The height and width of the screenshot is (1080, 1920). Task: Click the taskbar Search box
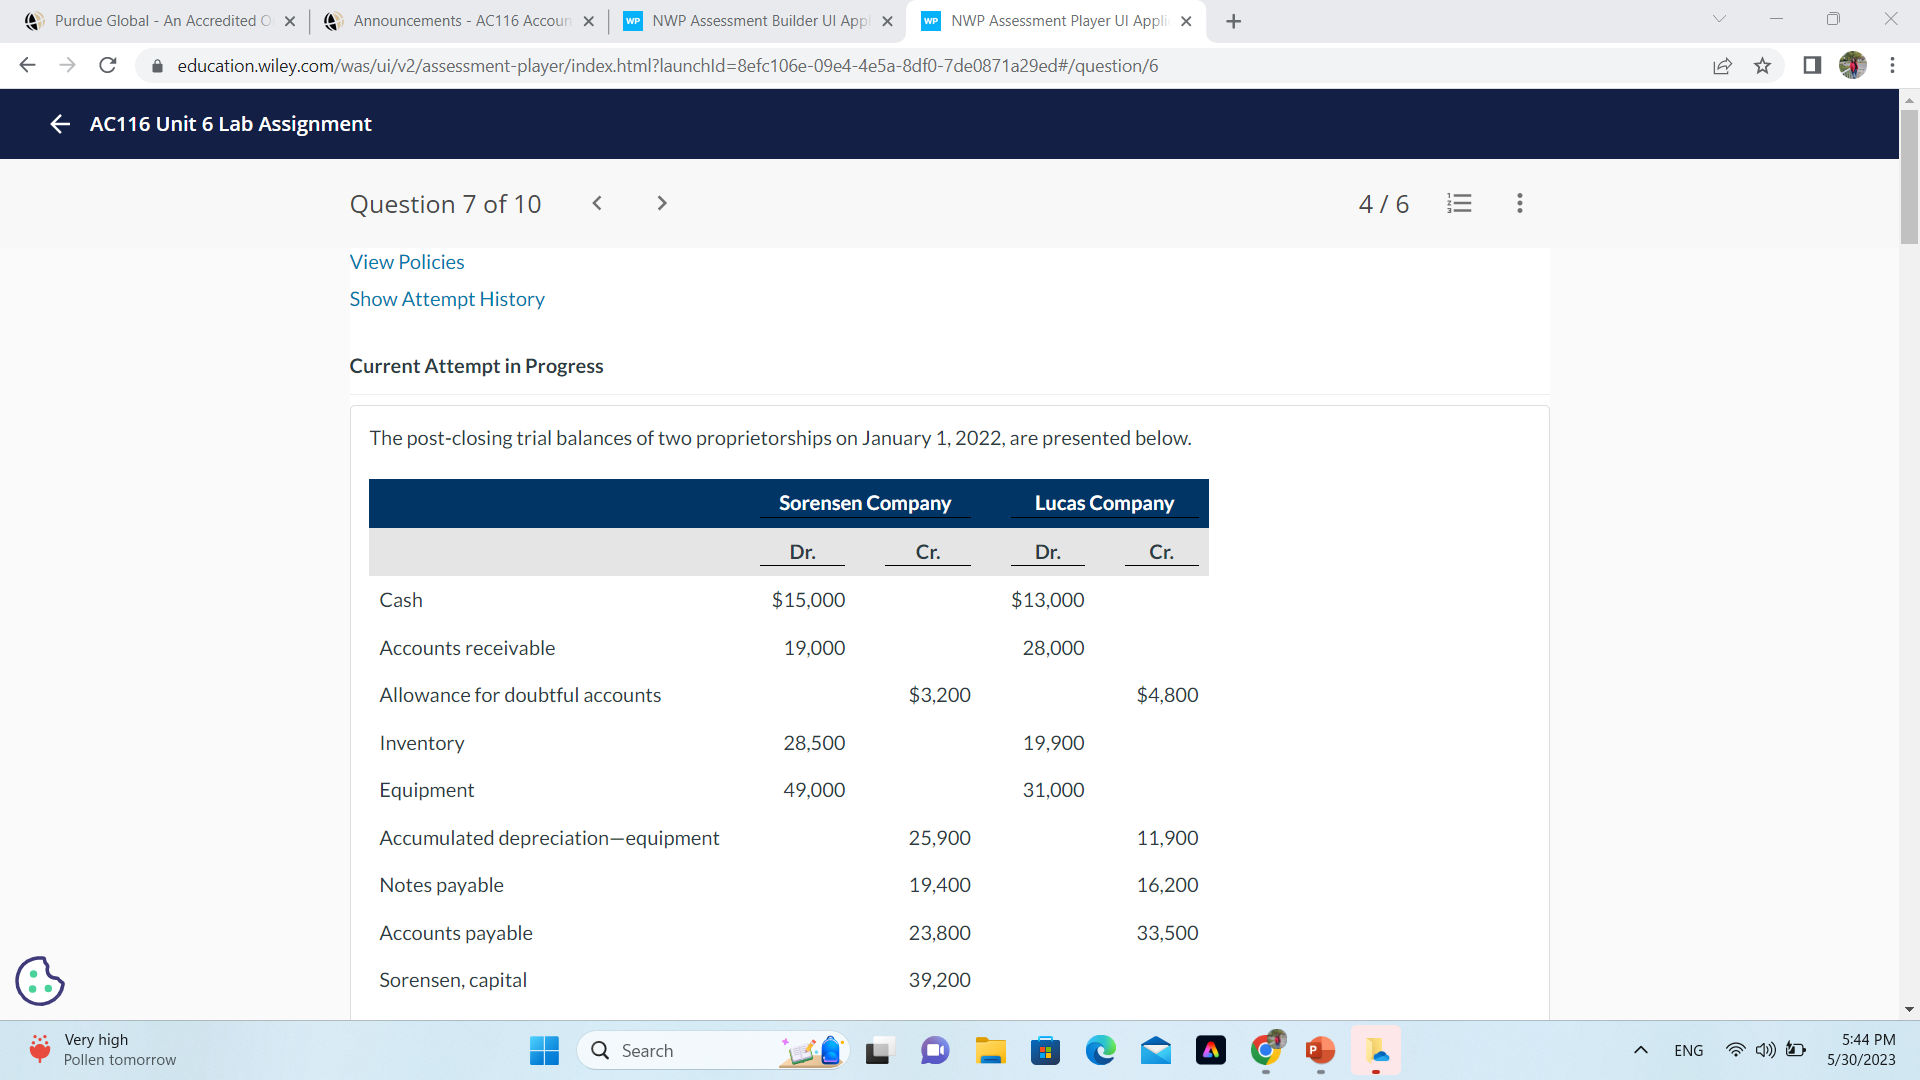[x=700, y=1050]
